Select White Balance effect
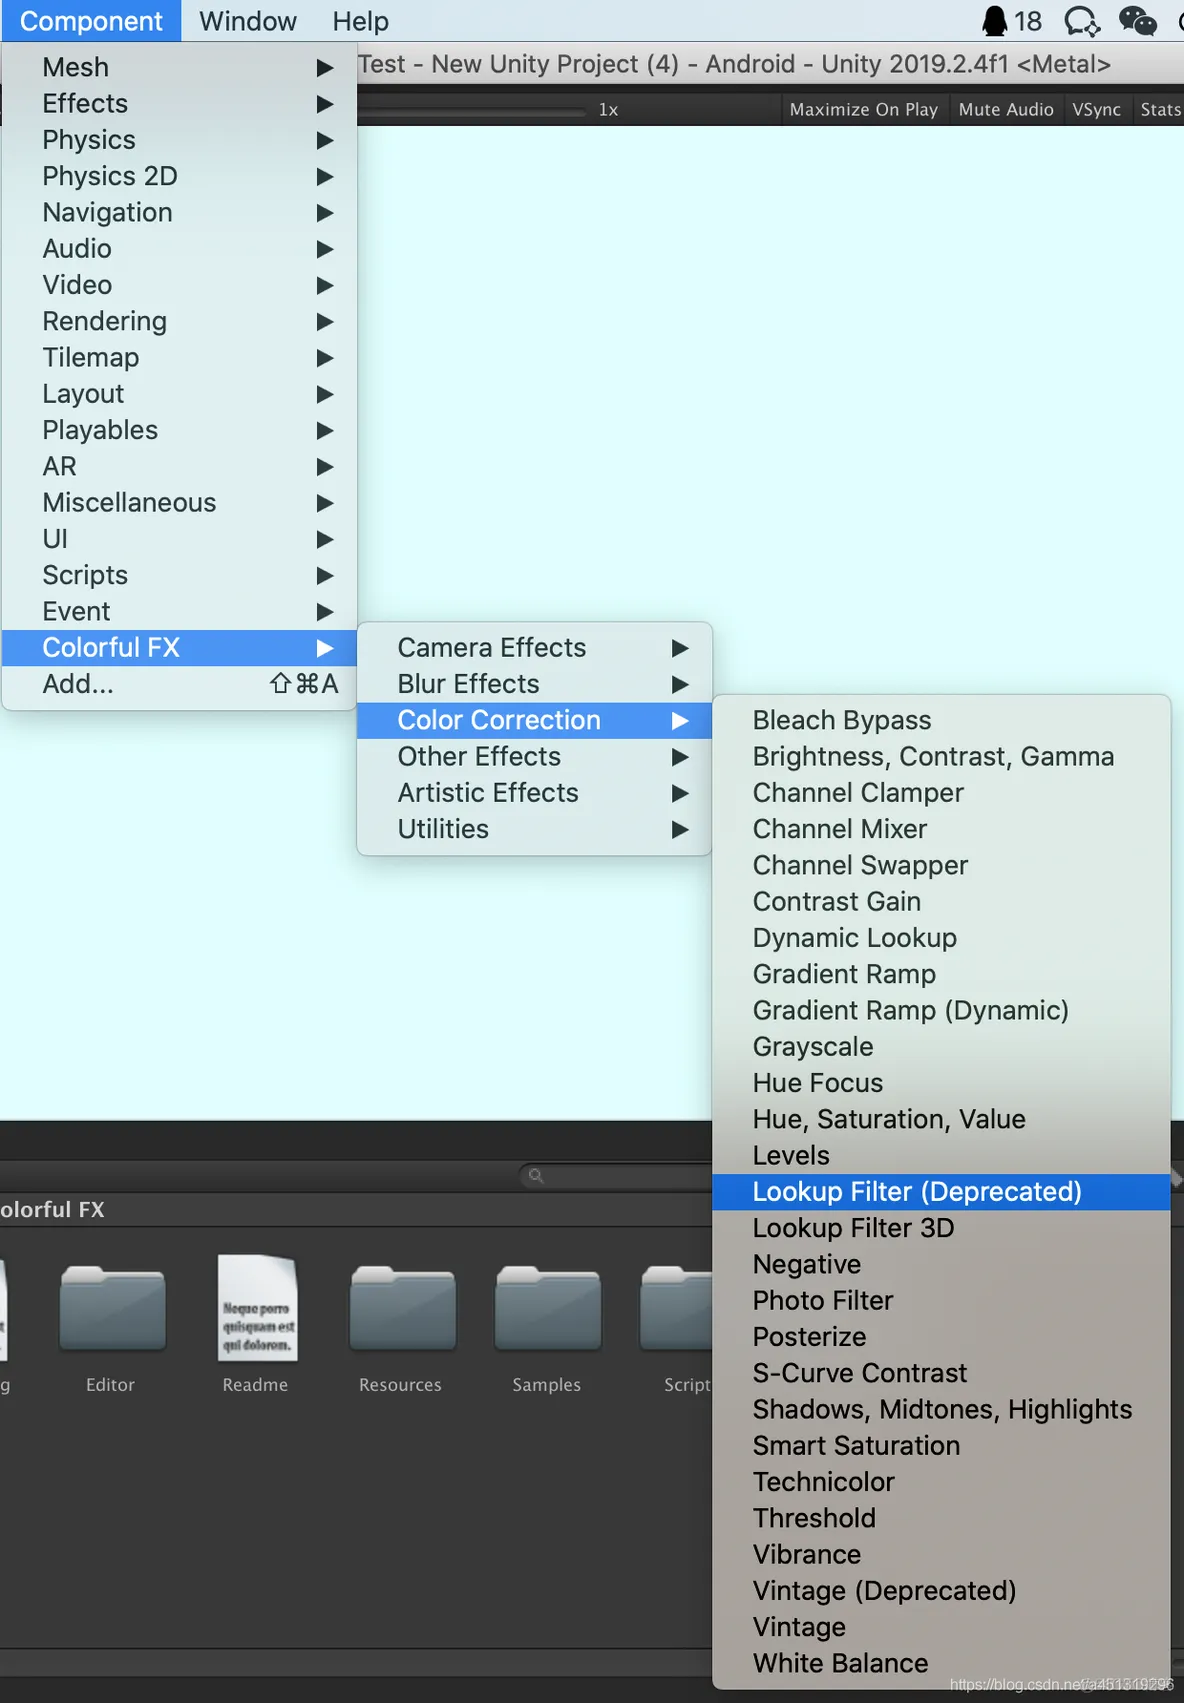 pos(941,1663)
